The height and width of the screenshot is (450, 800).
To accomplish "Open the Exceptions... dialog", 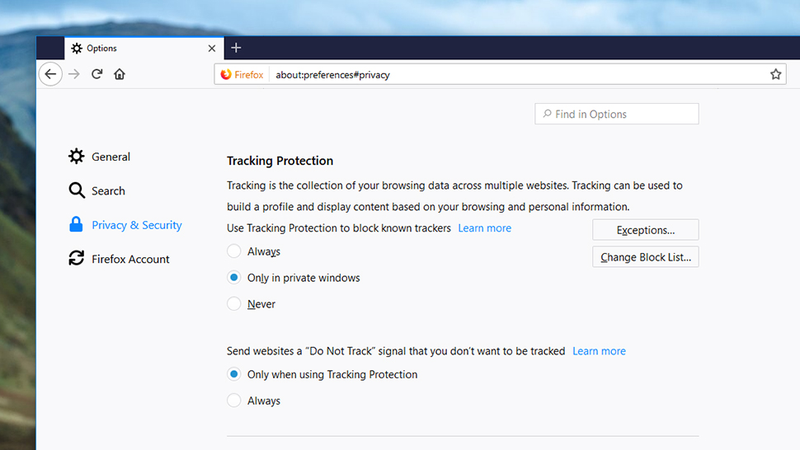I will (645, 230).
